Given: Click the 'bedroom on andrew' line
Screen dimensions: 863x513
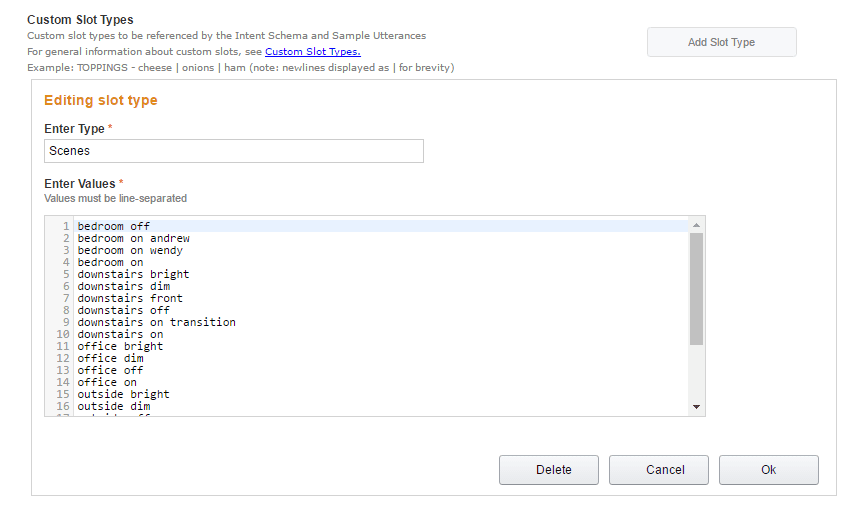Looking at the screenshot, I should 133,238.
